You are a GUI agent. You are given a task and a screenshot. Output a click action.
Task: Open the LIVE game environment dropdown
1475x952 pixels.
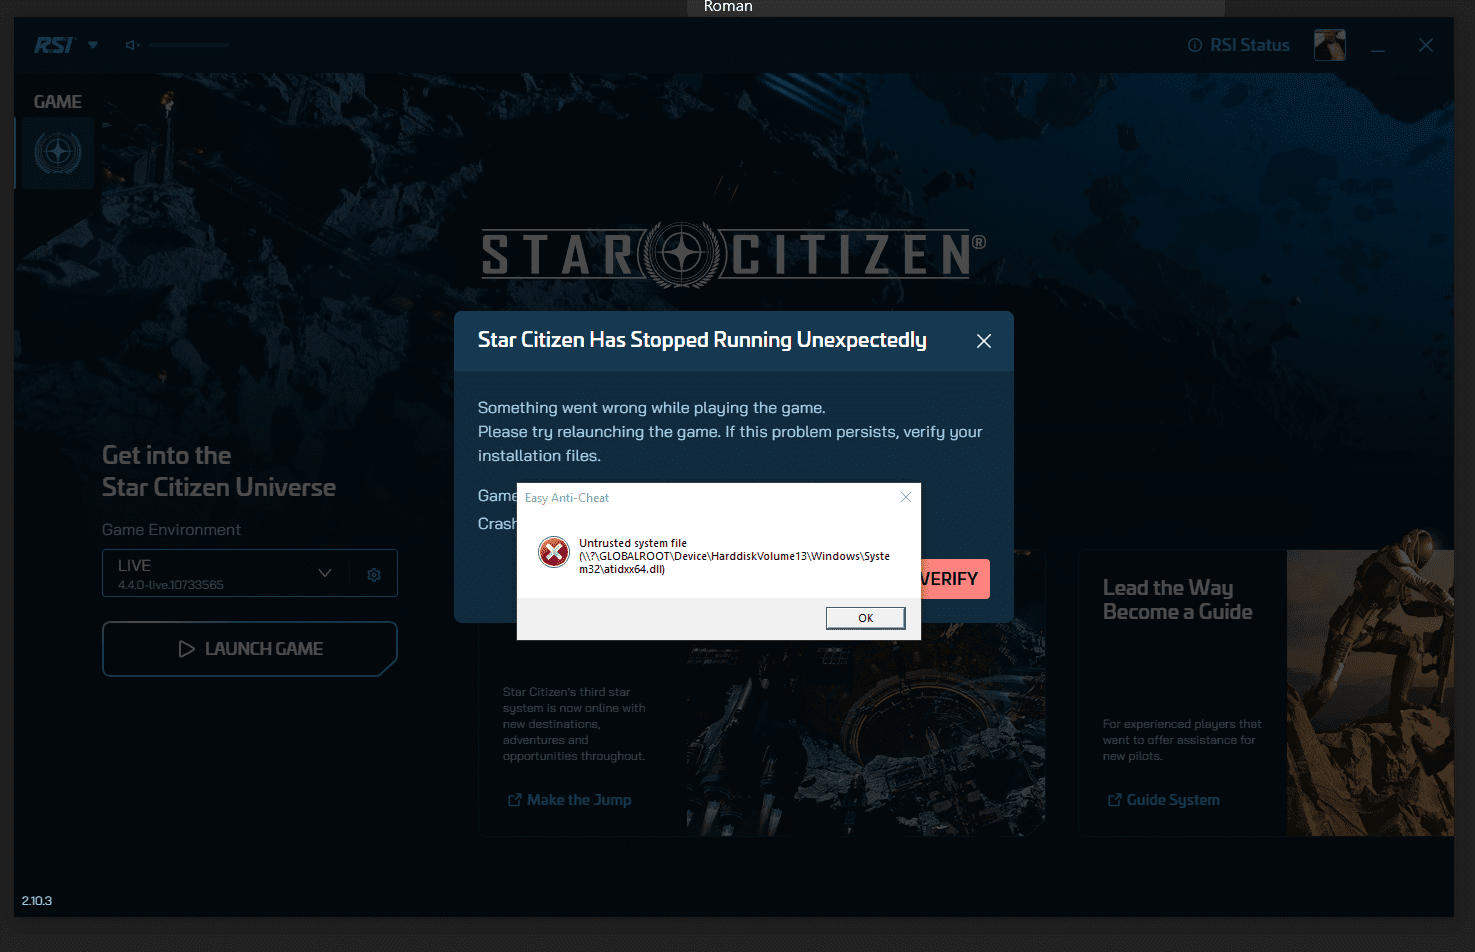pos(226,573)
